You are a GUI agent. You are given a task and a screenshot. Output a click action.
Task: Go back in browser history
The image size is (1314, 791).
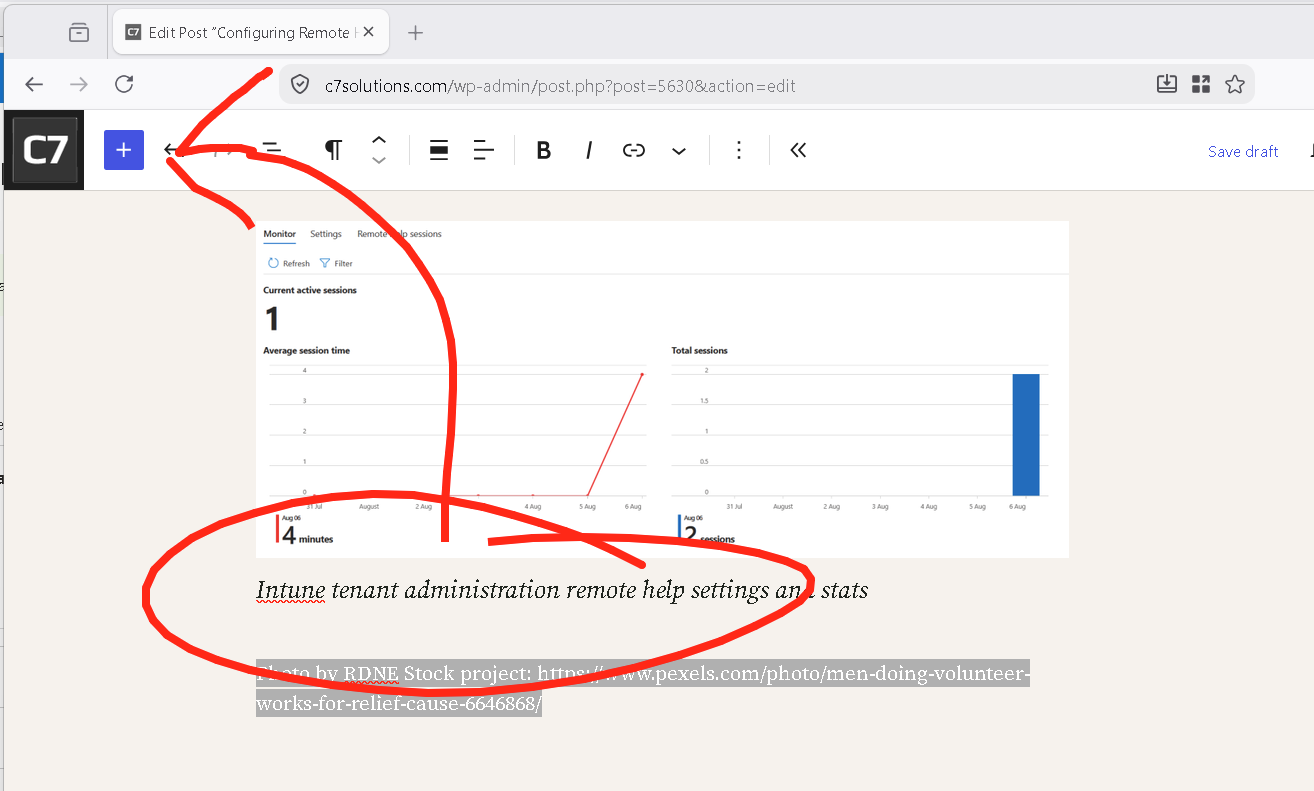tap(34, 85)
